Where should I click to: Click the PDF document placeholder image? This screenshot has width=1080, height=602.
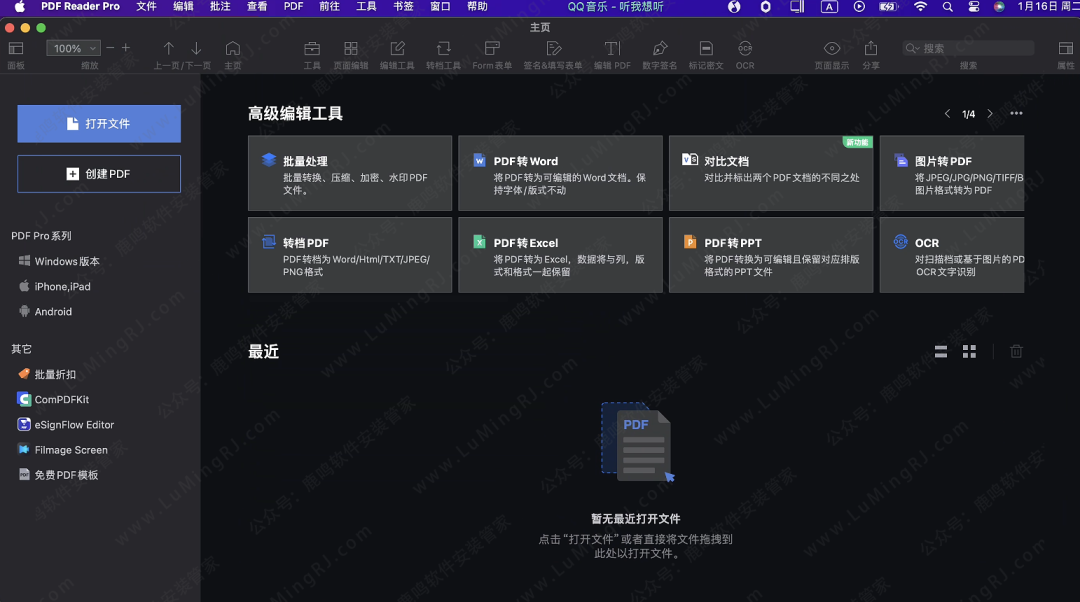[637, 442]
